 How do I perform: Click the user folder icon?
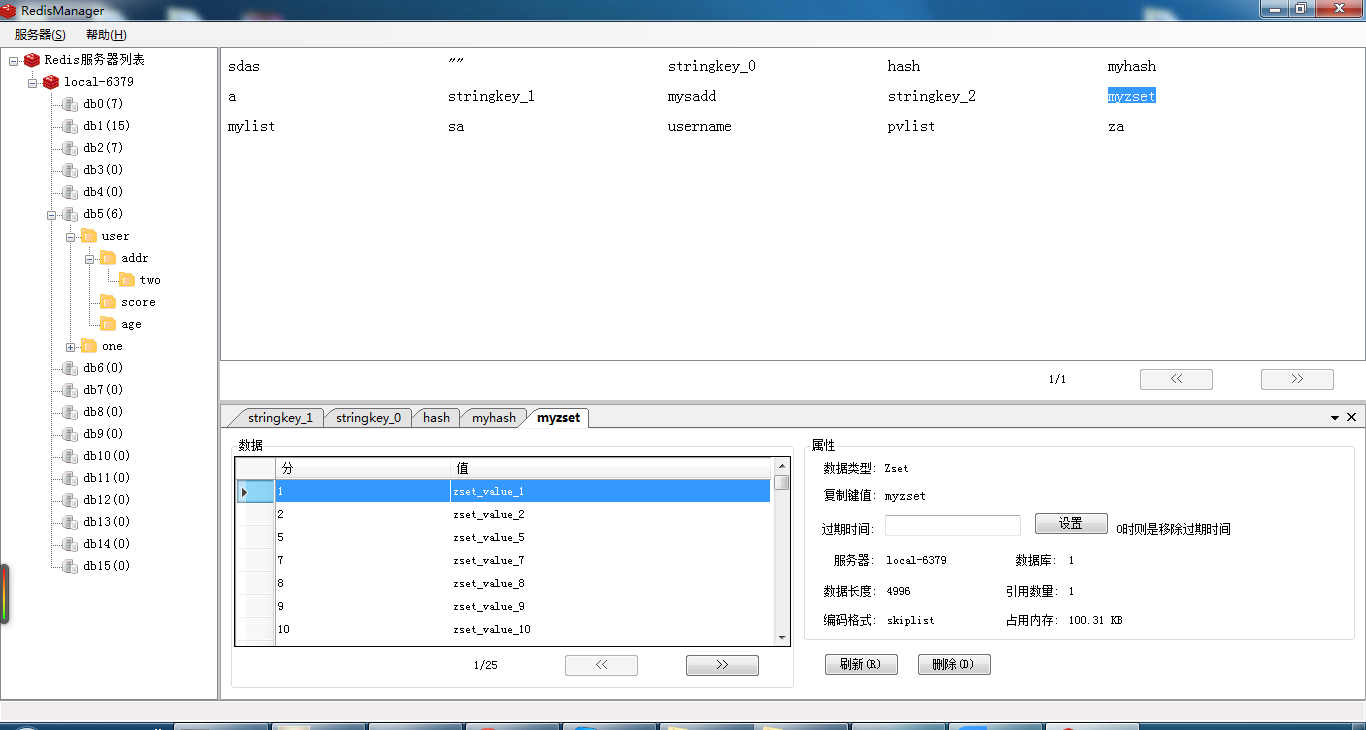[89, 236]
